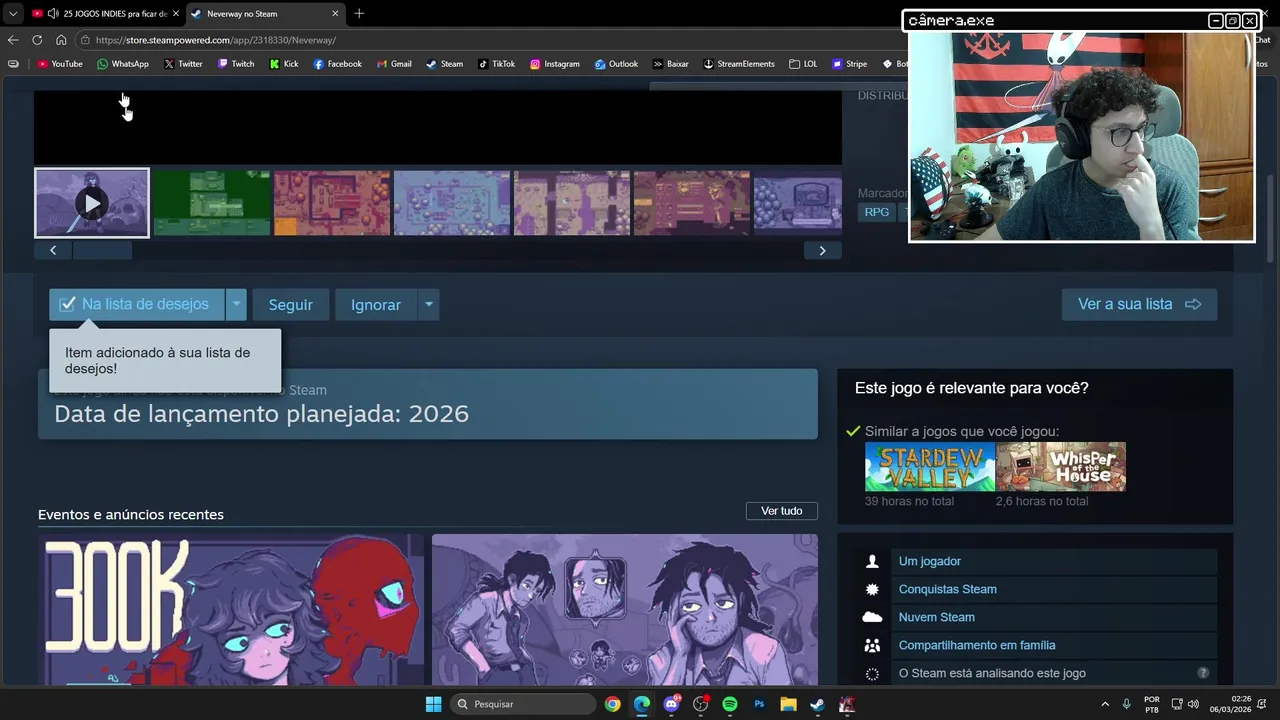Close the 'Neverway no Steam' tab

(x=335, y=14)
